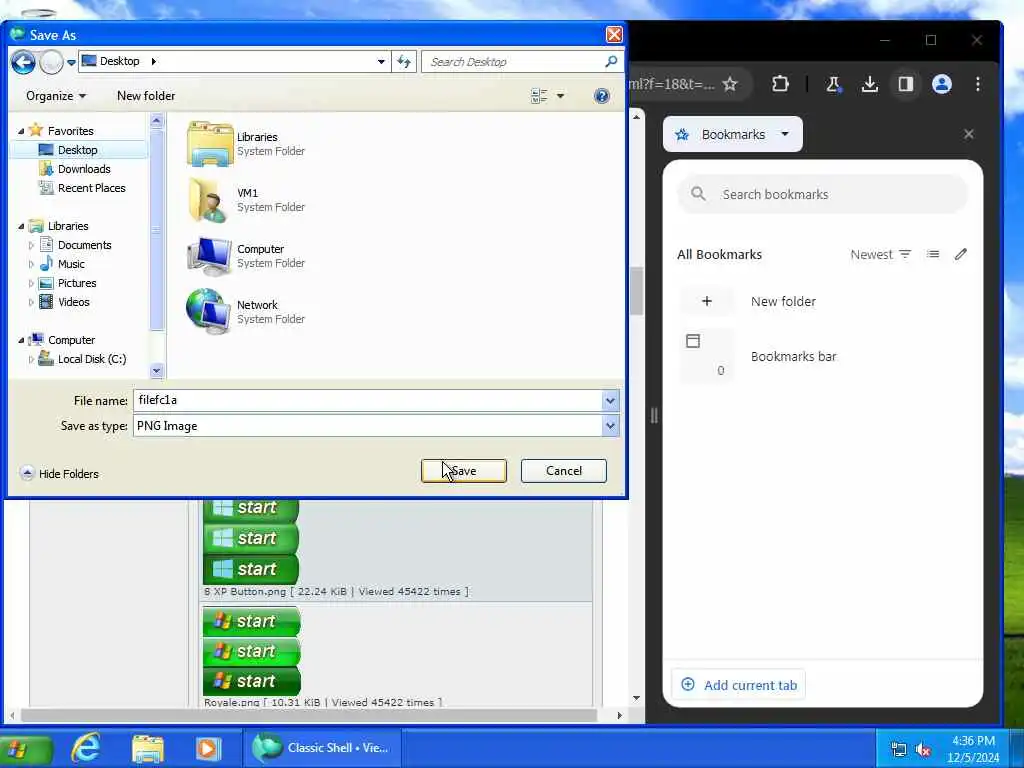Open the Bookmarks side panel selector dropdown
1024x768 pixels.
[x=733, y=135]
